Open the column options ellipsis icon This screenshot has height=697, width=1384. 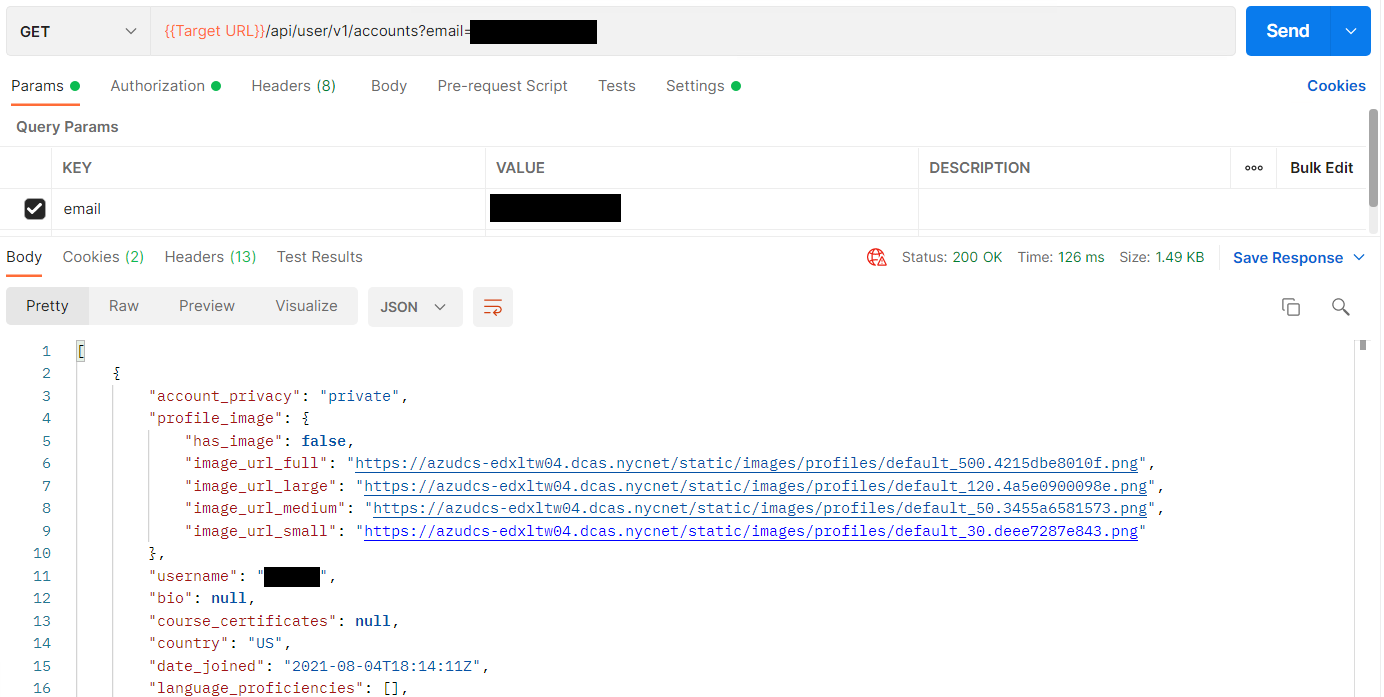click(x=1254, y=168)
